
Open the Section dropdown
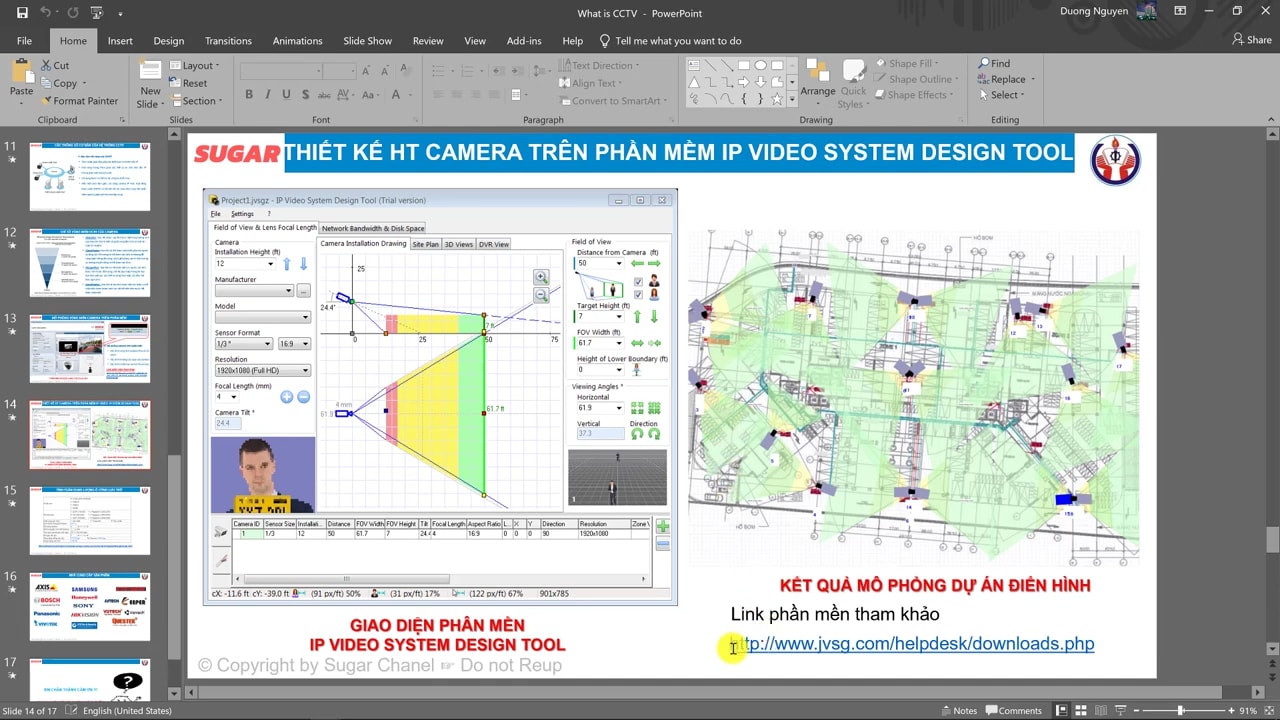coord(195,100)
